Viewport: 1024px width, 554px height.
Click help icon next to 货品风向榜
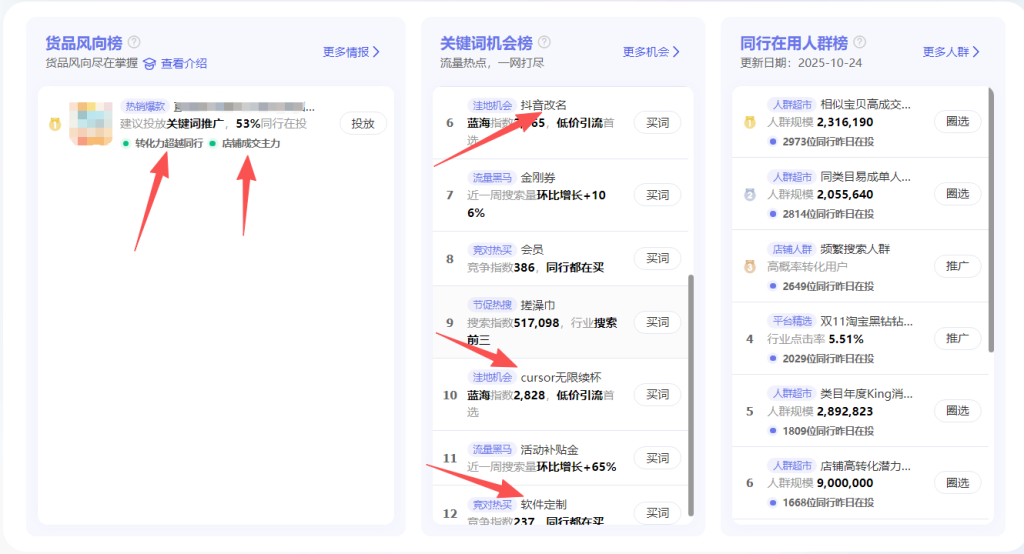tap(134, 42)
